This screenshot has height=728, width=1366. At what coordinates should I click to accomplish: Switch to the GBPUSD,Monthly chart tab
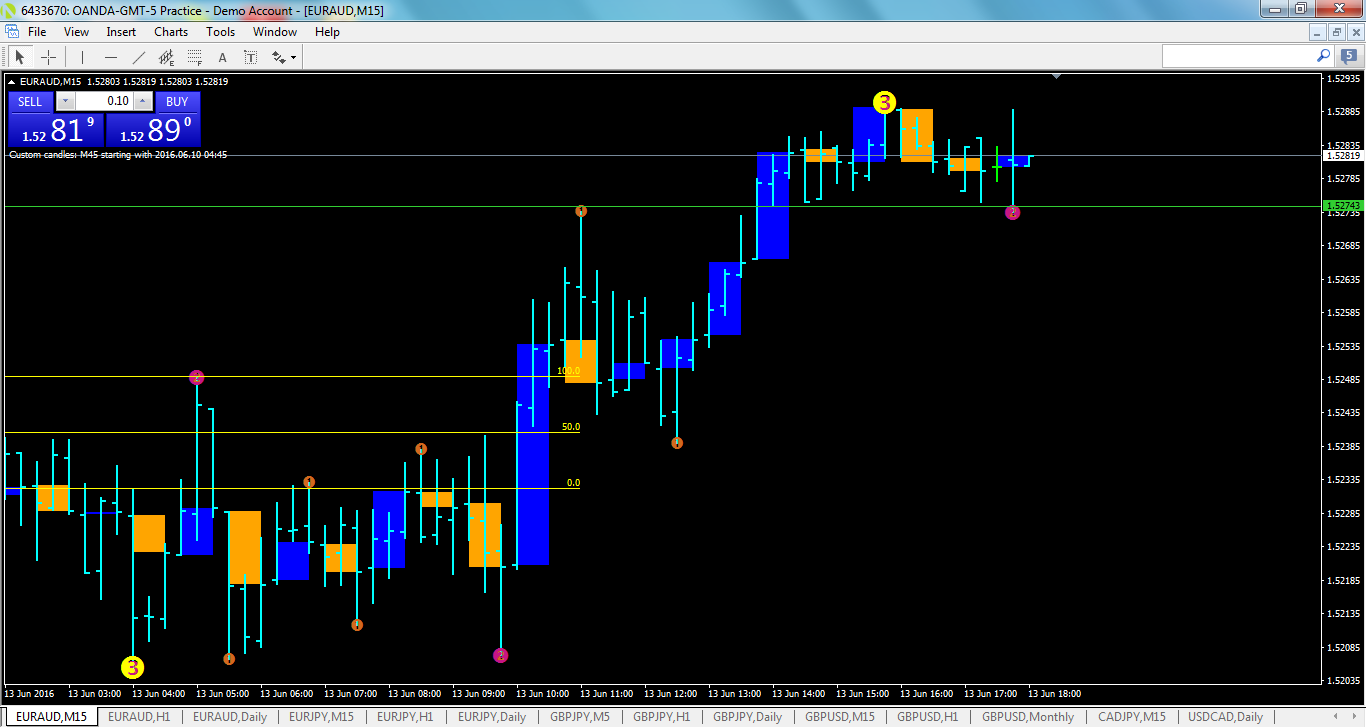click(1027, 716)
